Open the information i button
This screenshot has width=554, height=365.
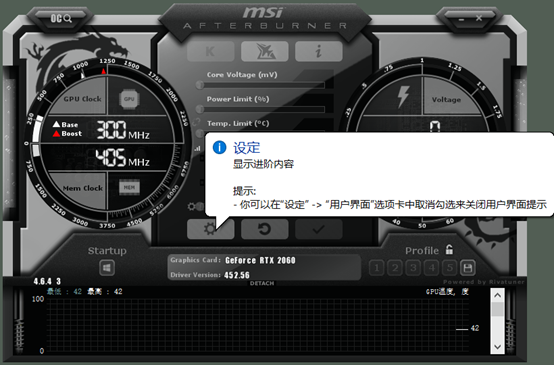tap(319, 52)
